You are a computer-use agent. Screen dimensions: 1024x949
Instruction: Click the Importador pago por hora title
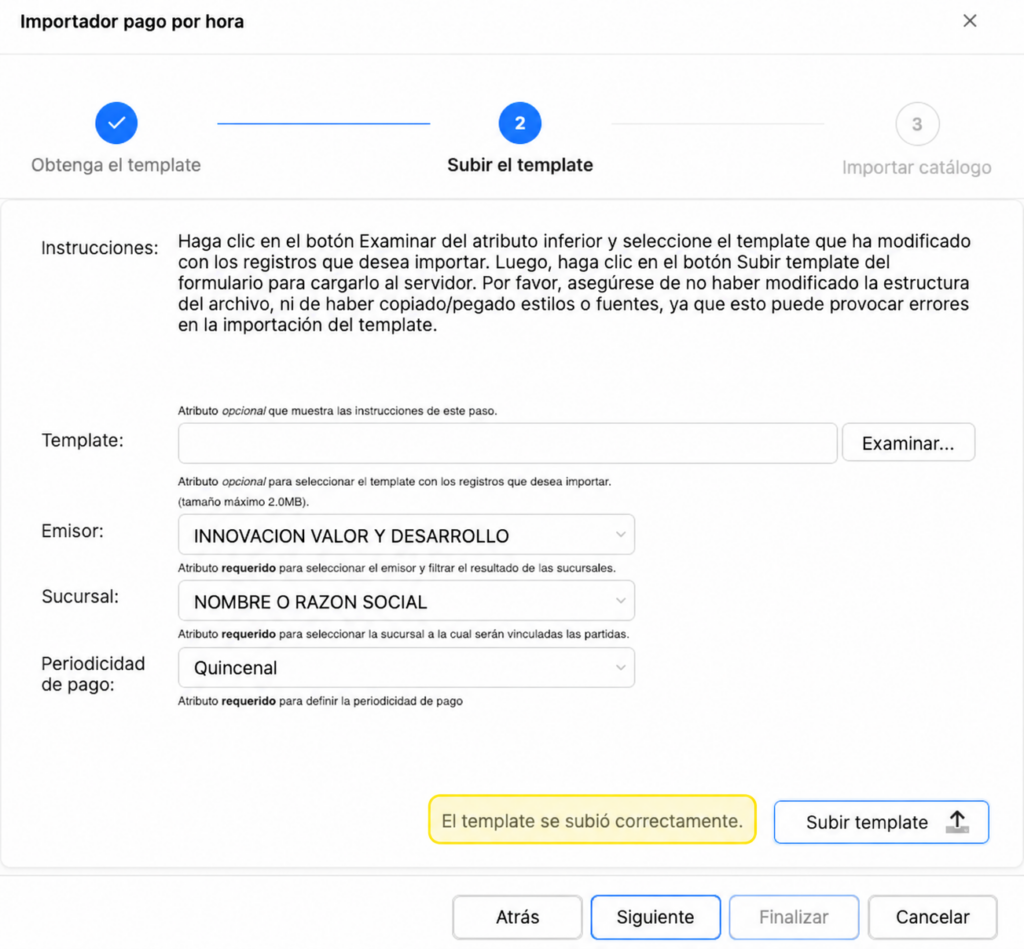pos(132,22)
